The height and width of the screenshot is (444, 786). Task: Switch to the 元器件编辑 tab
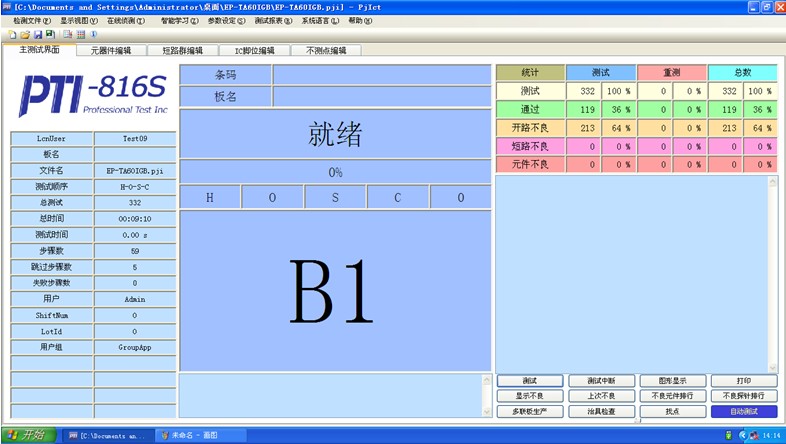coord(110,50)
